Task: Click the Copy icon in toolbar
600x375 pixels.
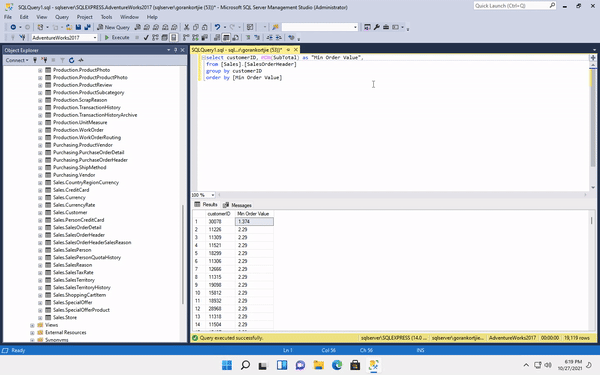Action: (196, 27)
